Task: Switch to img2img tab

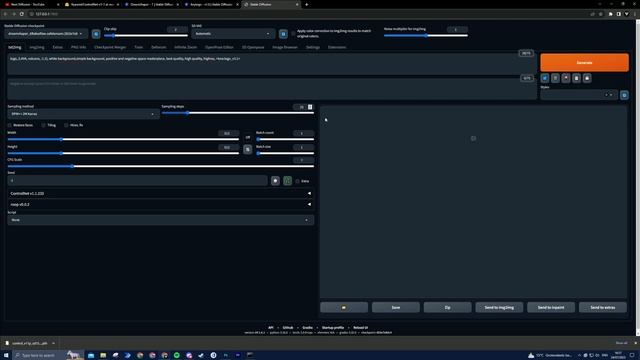Action: point(37,47)
